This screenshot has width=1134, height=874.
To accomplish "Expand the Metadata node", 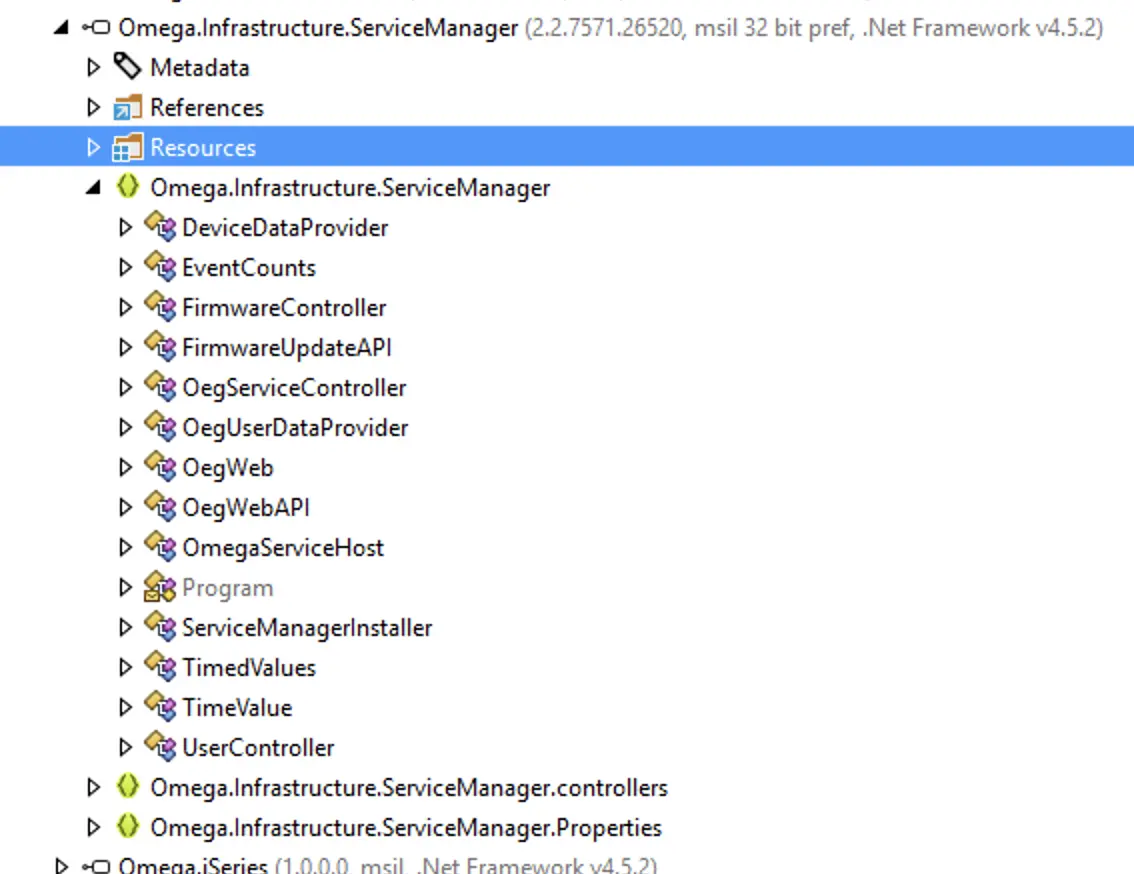I will pyautogui.click(x=94, y=68).
